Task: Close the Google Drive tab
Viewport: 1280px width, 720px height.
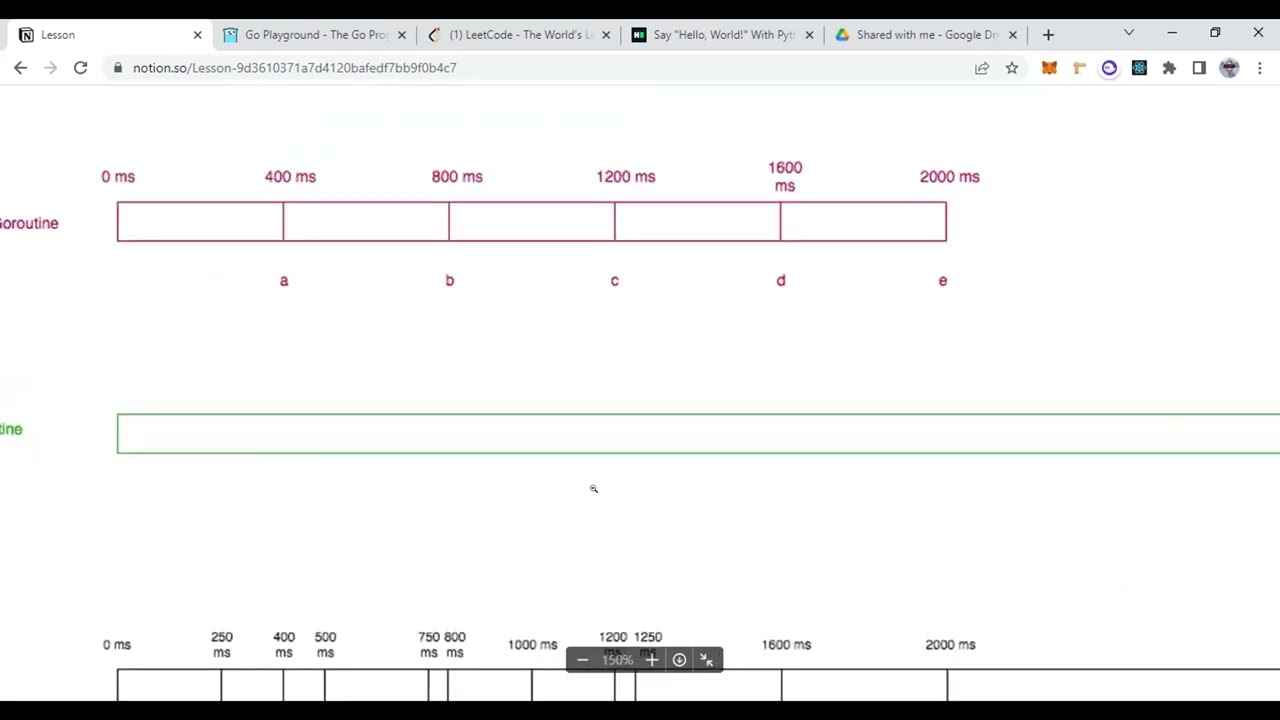Action: tap(1012, 34)
